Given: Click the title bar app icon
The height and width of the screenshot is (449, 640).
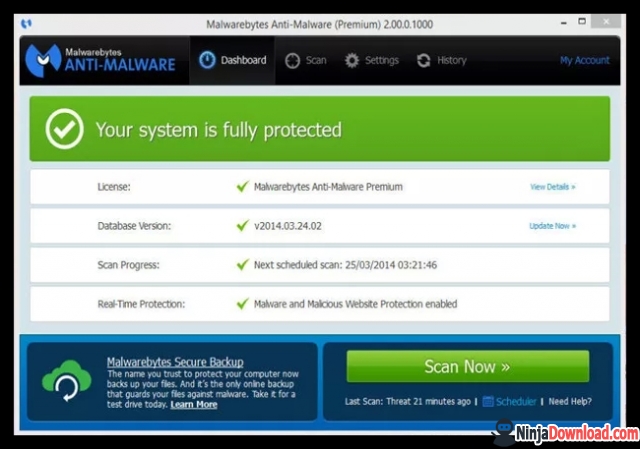Looking at the screenshot, I should 26,24.
